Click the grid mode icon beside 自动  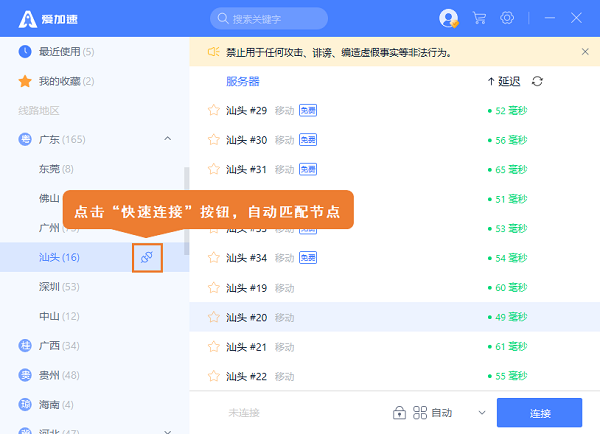420,412
